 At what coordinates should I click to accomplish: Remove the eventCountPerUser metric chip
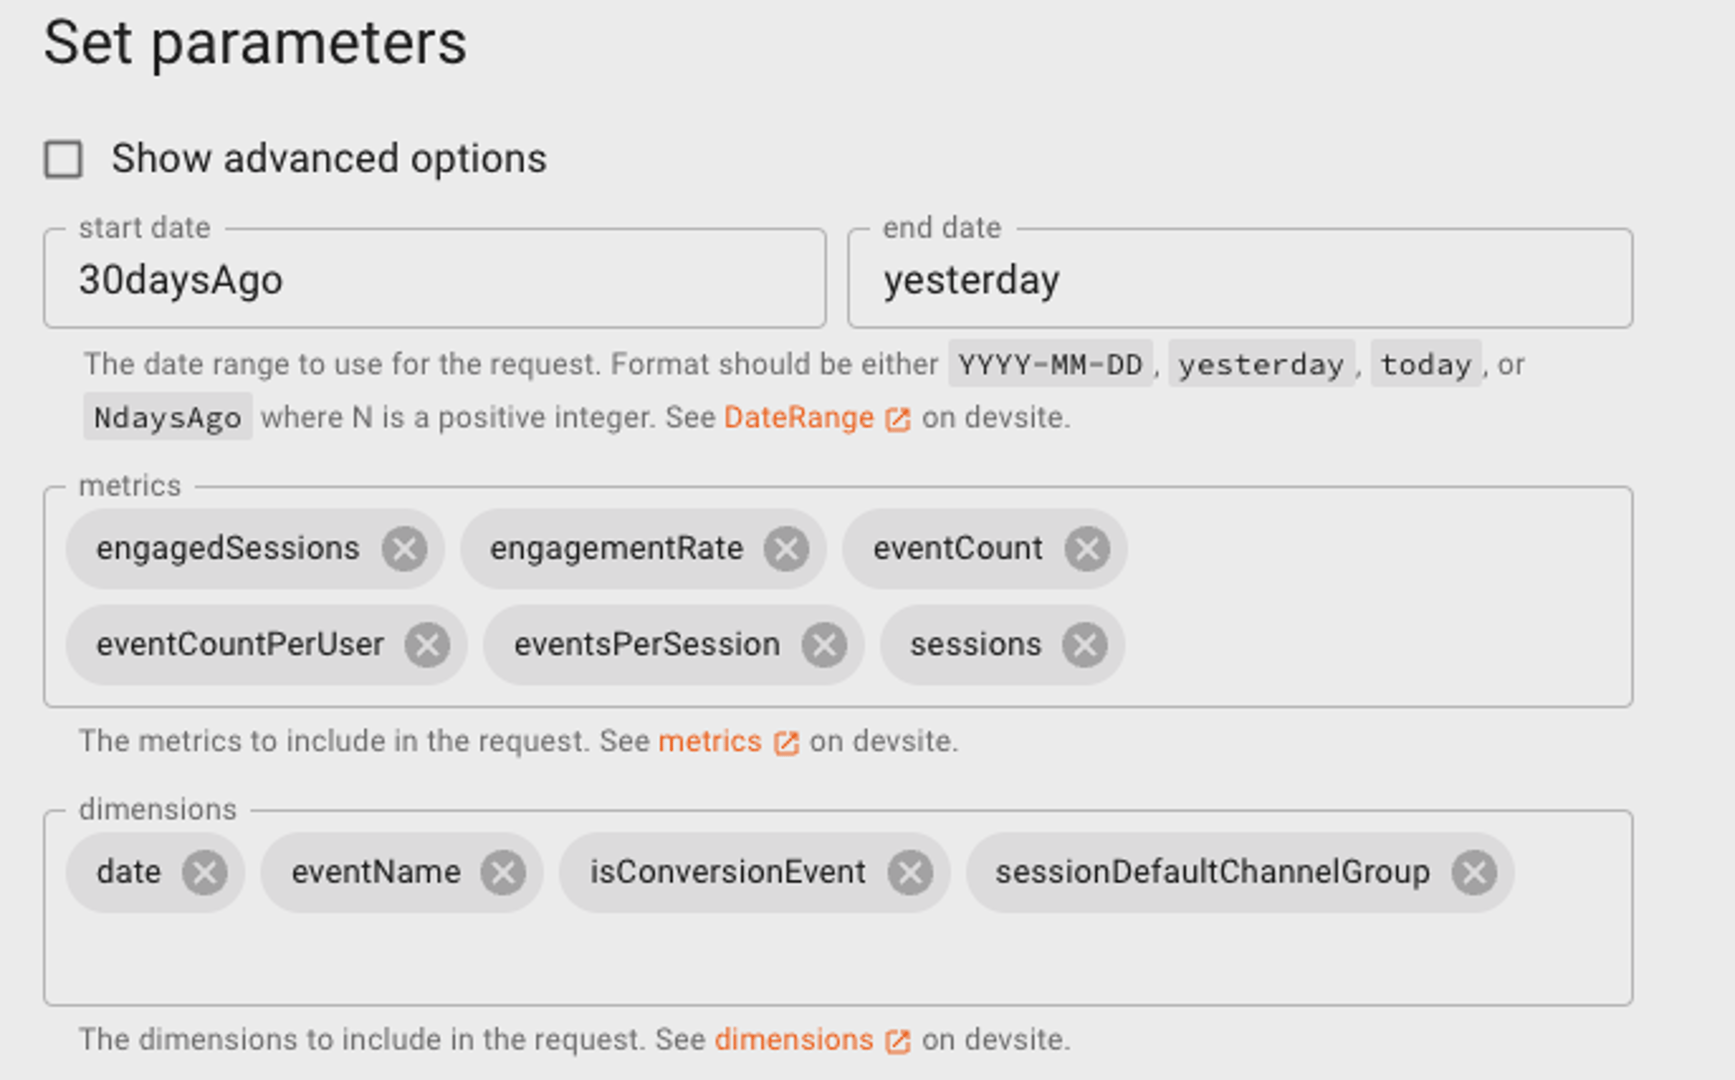(x=427, y=645)
